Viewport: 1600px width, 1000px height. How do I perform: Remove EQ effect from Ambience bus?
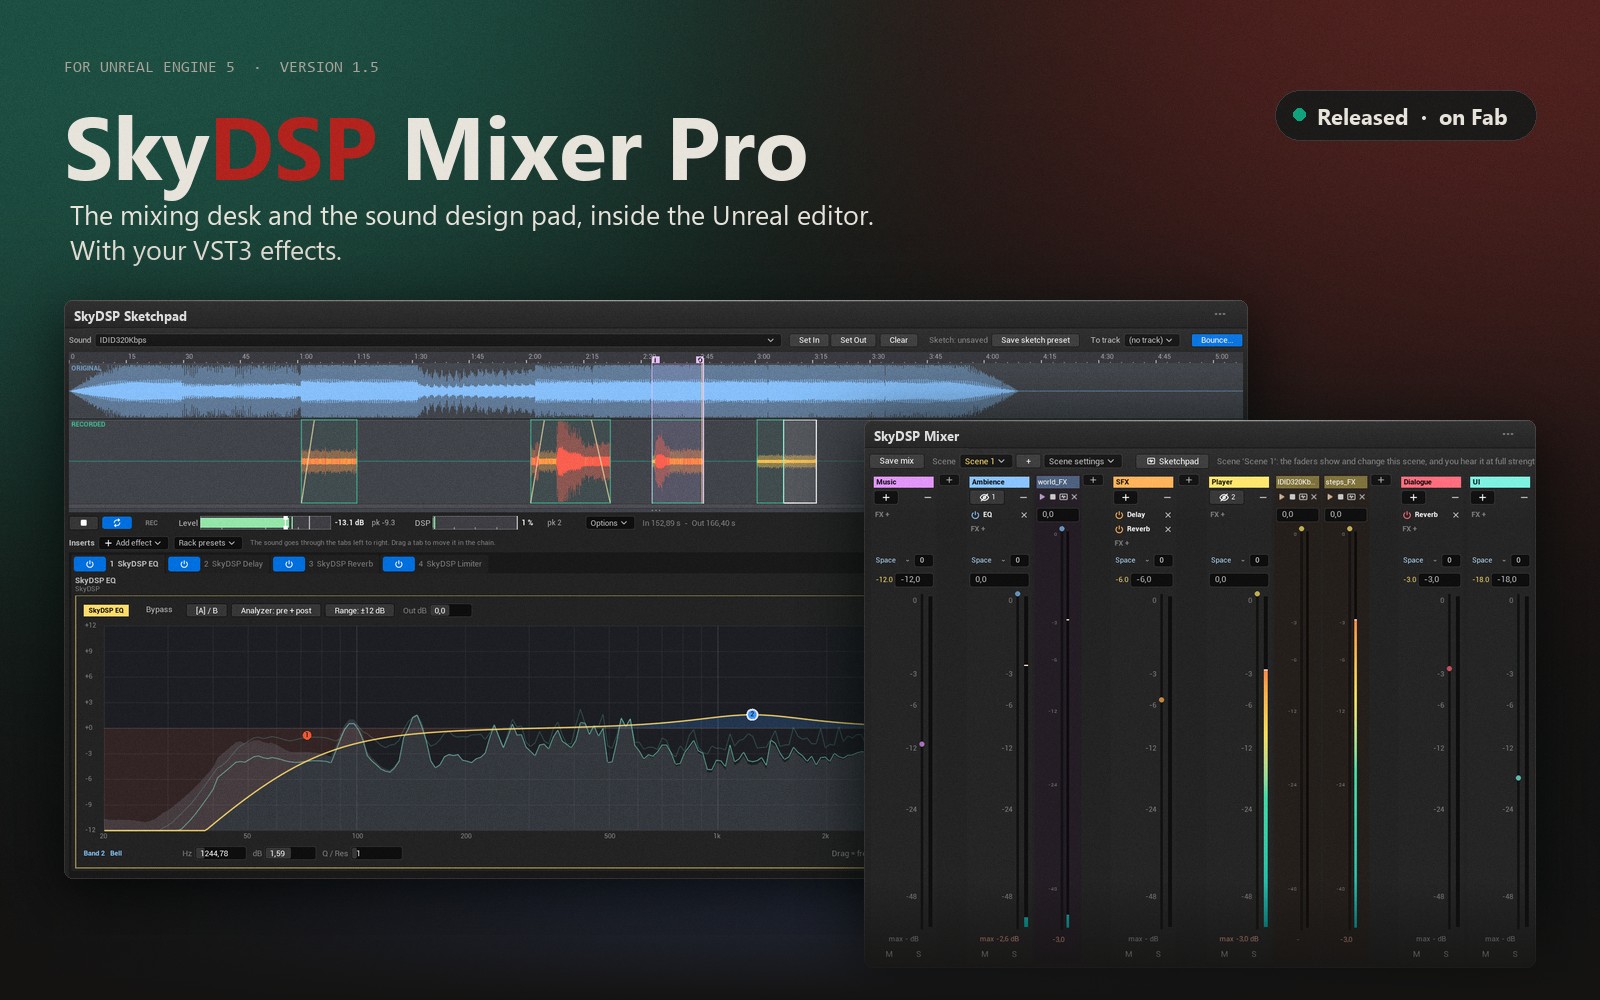click(x=1024, y=515)
